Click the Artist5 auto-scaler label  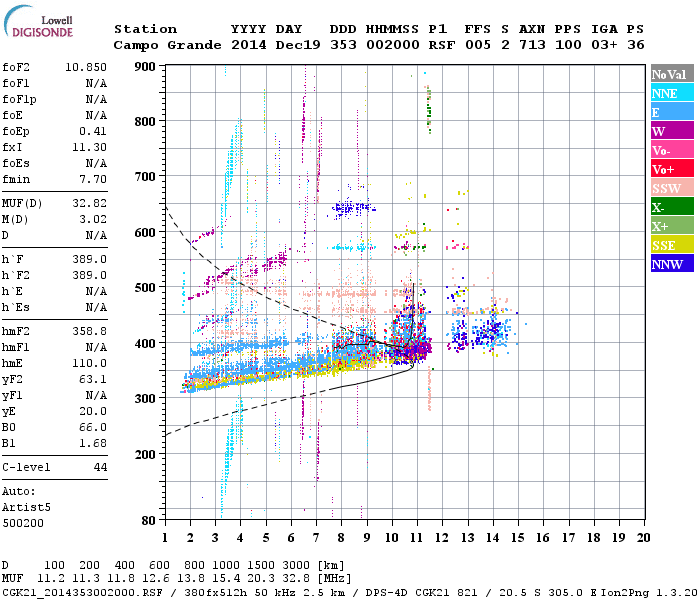[26, 508]
